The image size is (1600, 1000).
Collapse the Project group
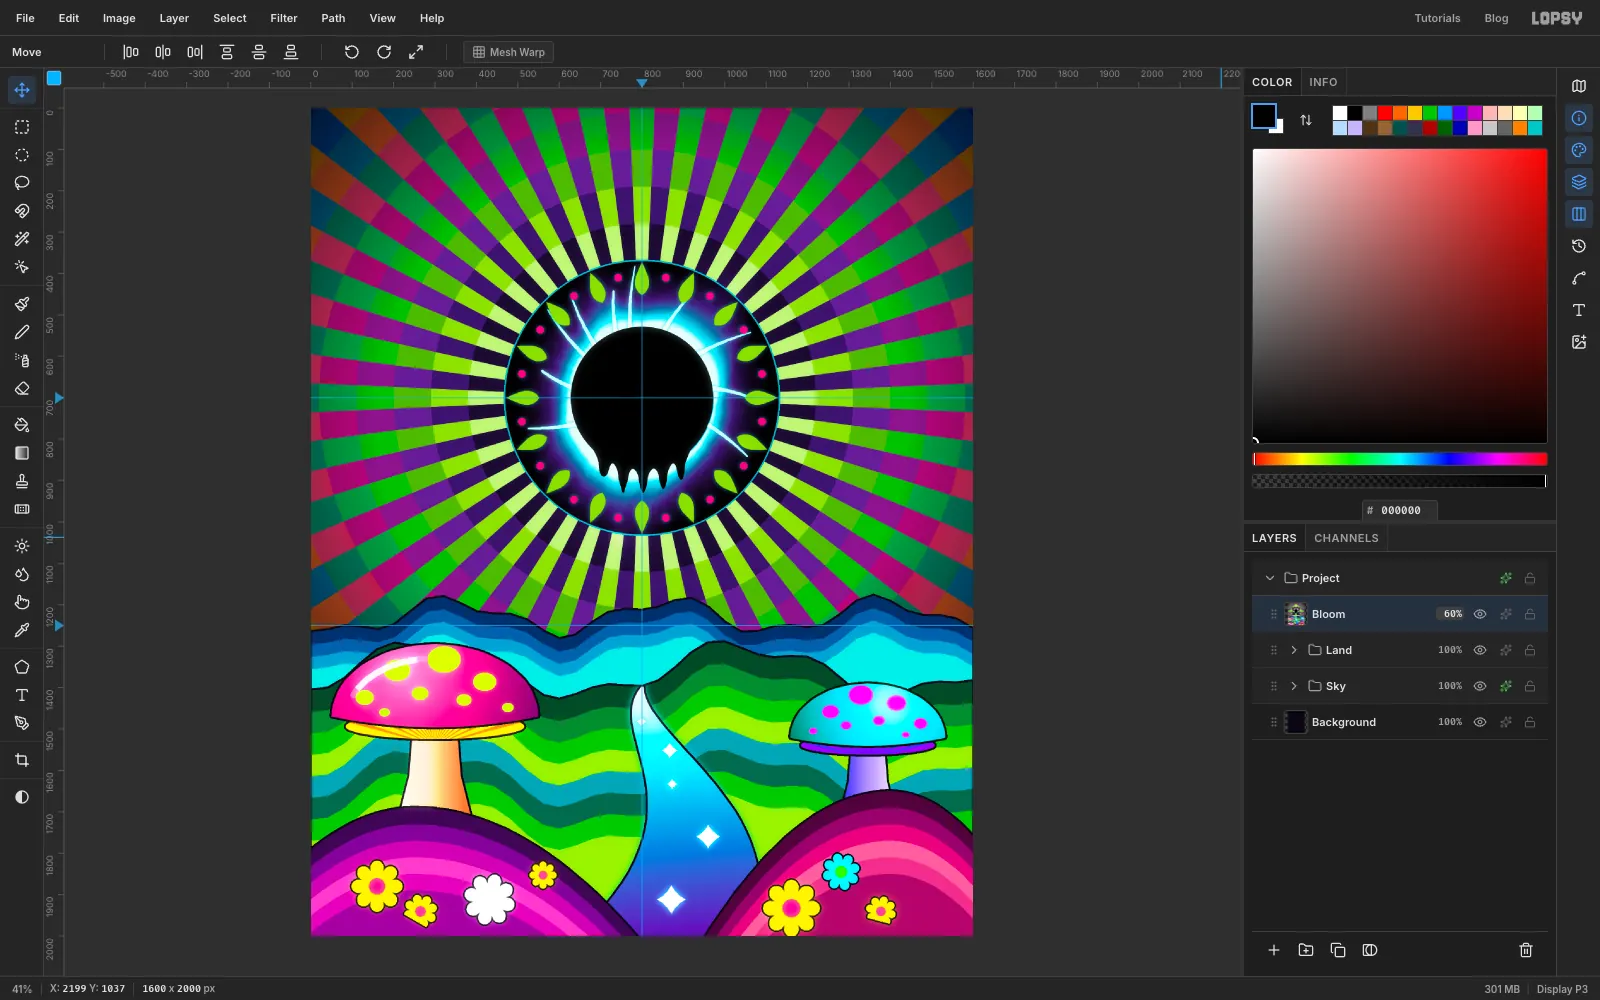1270,578
